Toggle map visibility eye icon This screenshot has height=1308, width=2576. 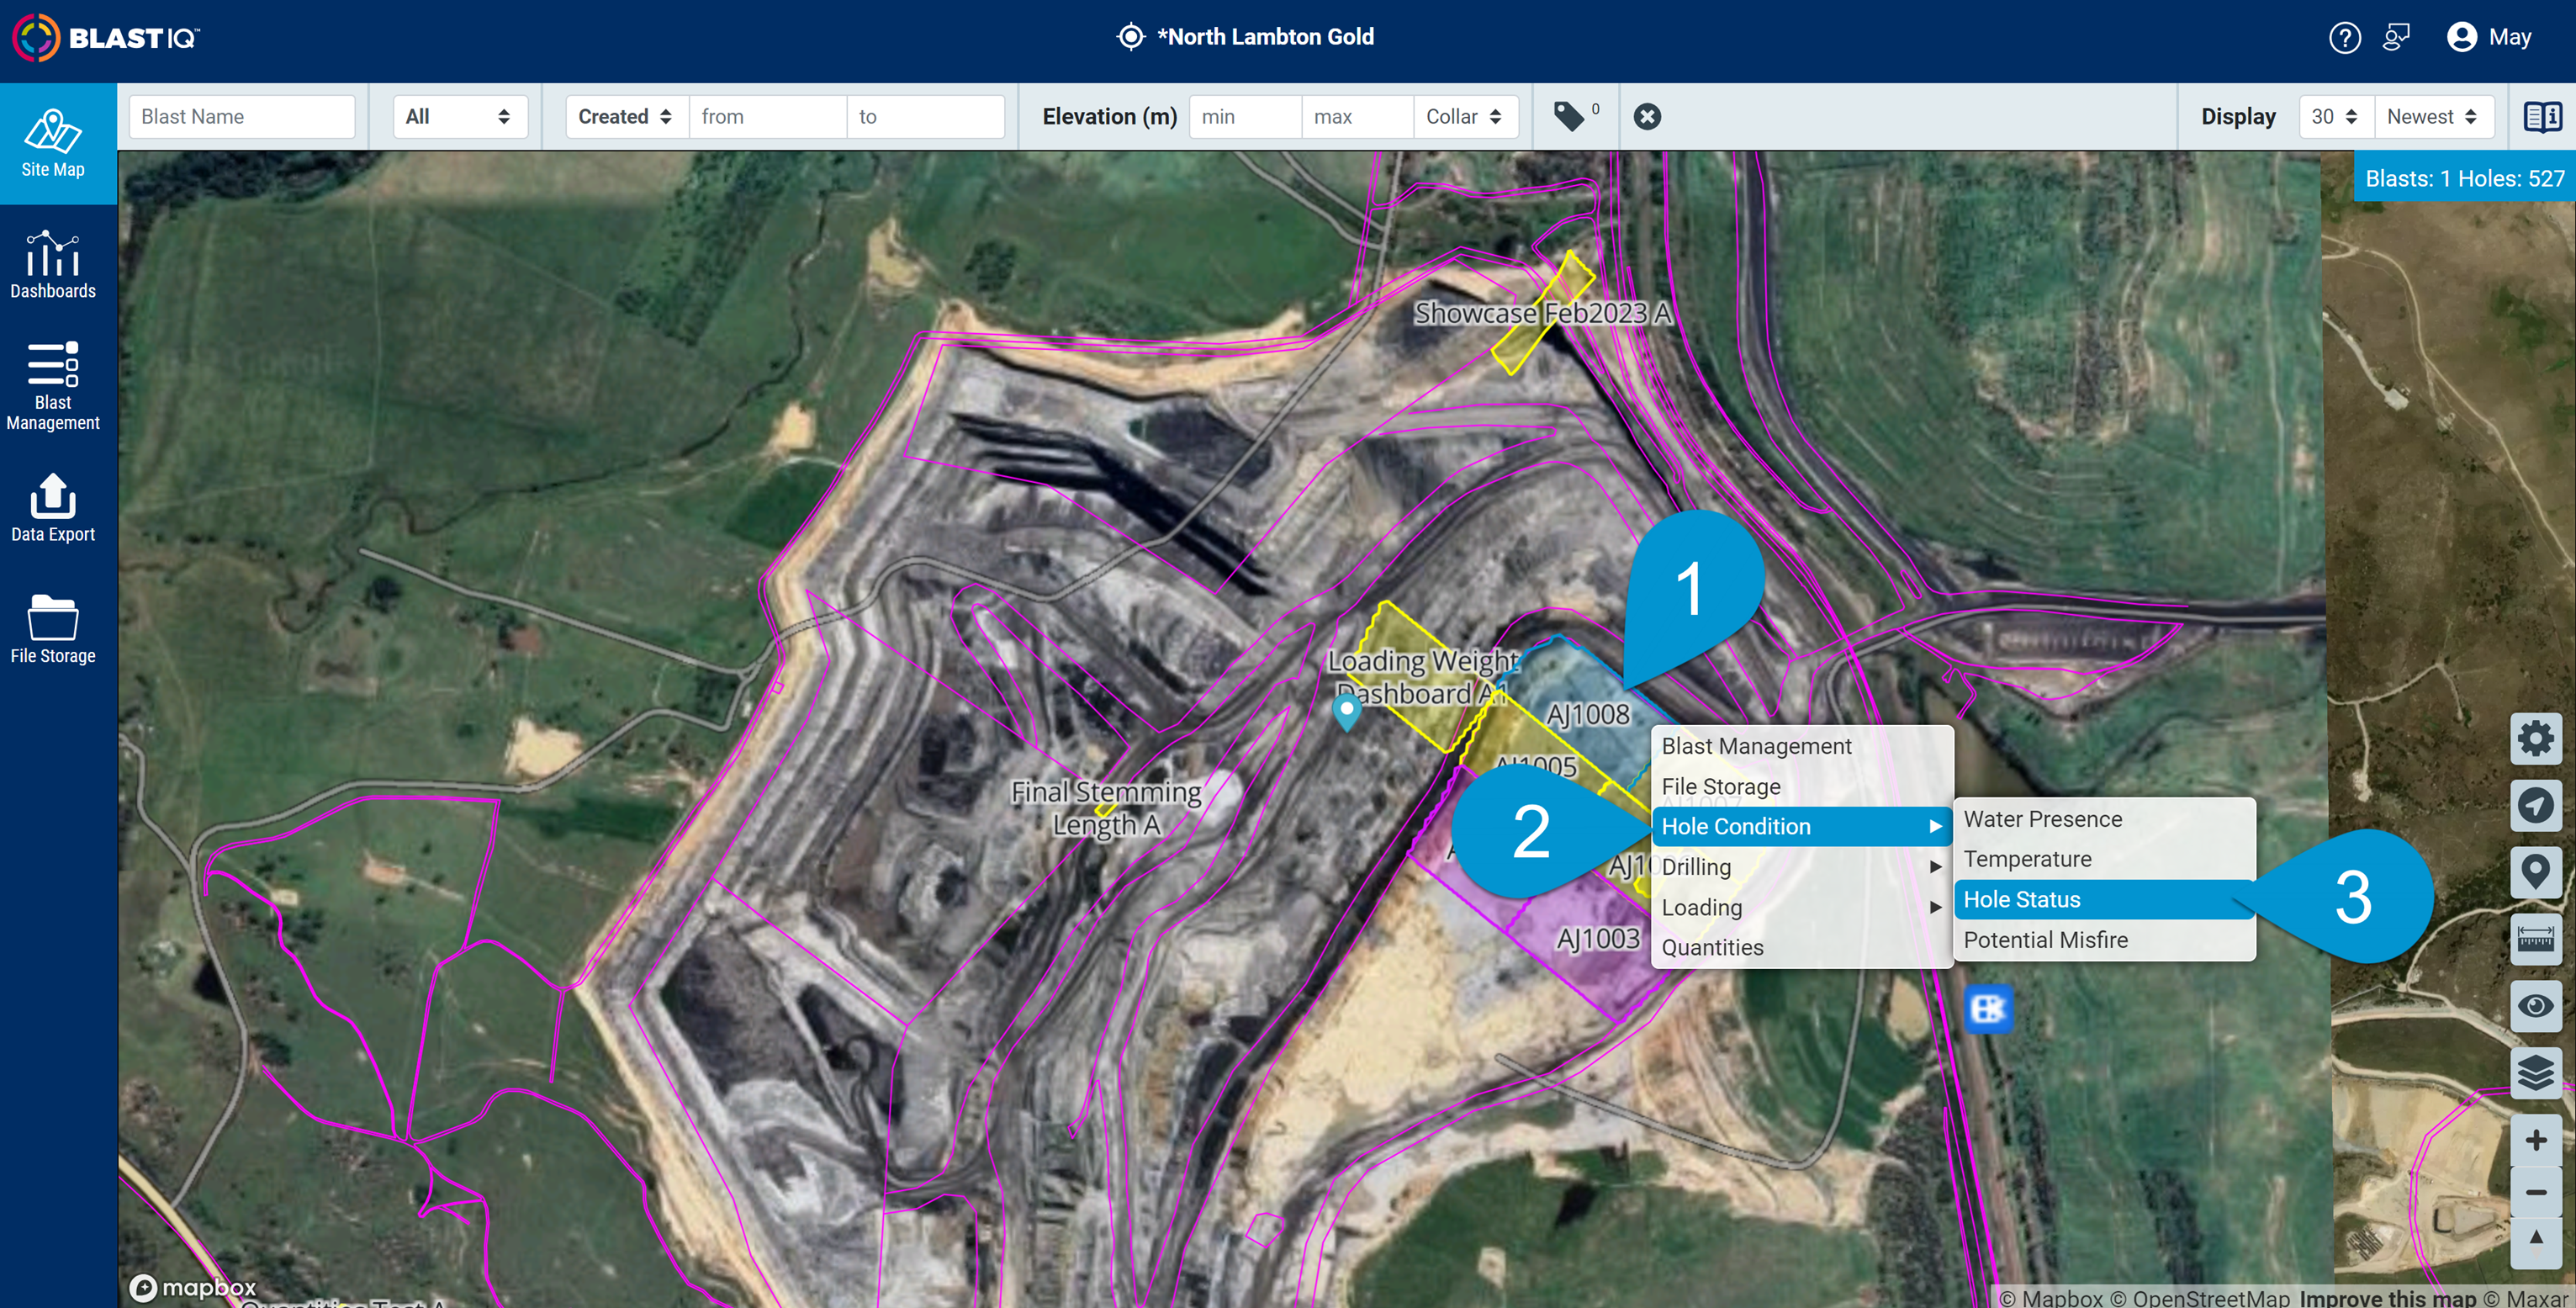2536,1005
